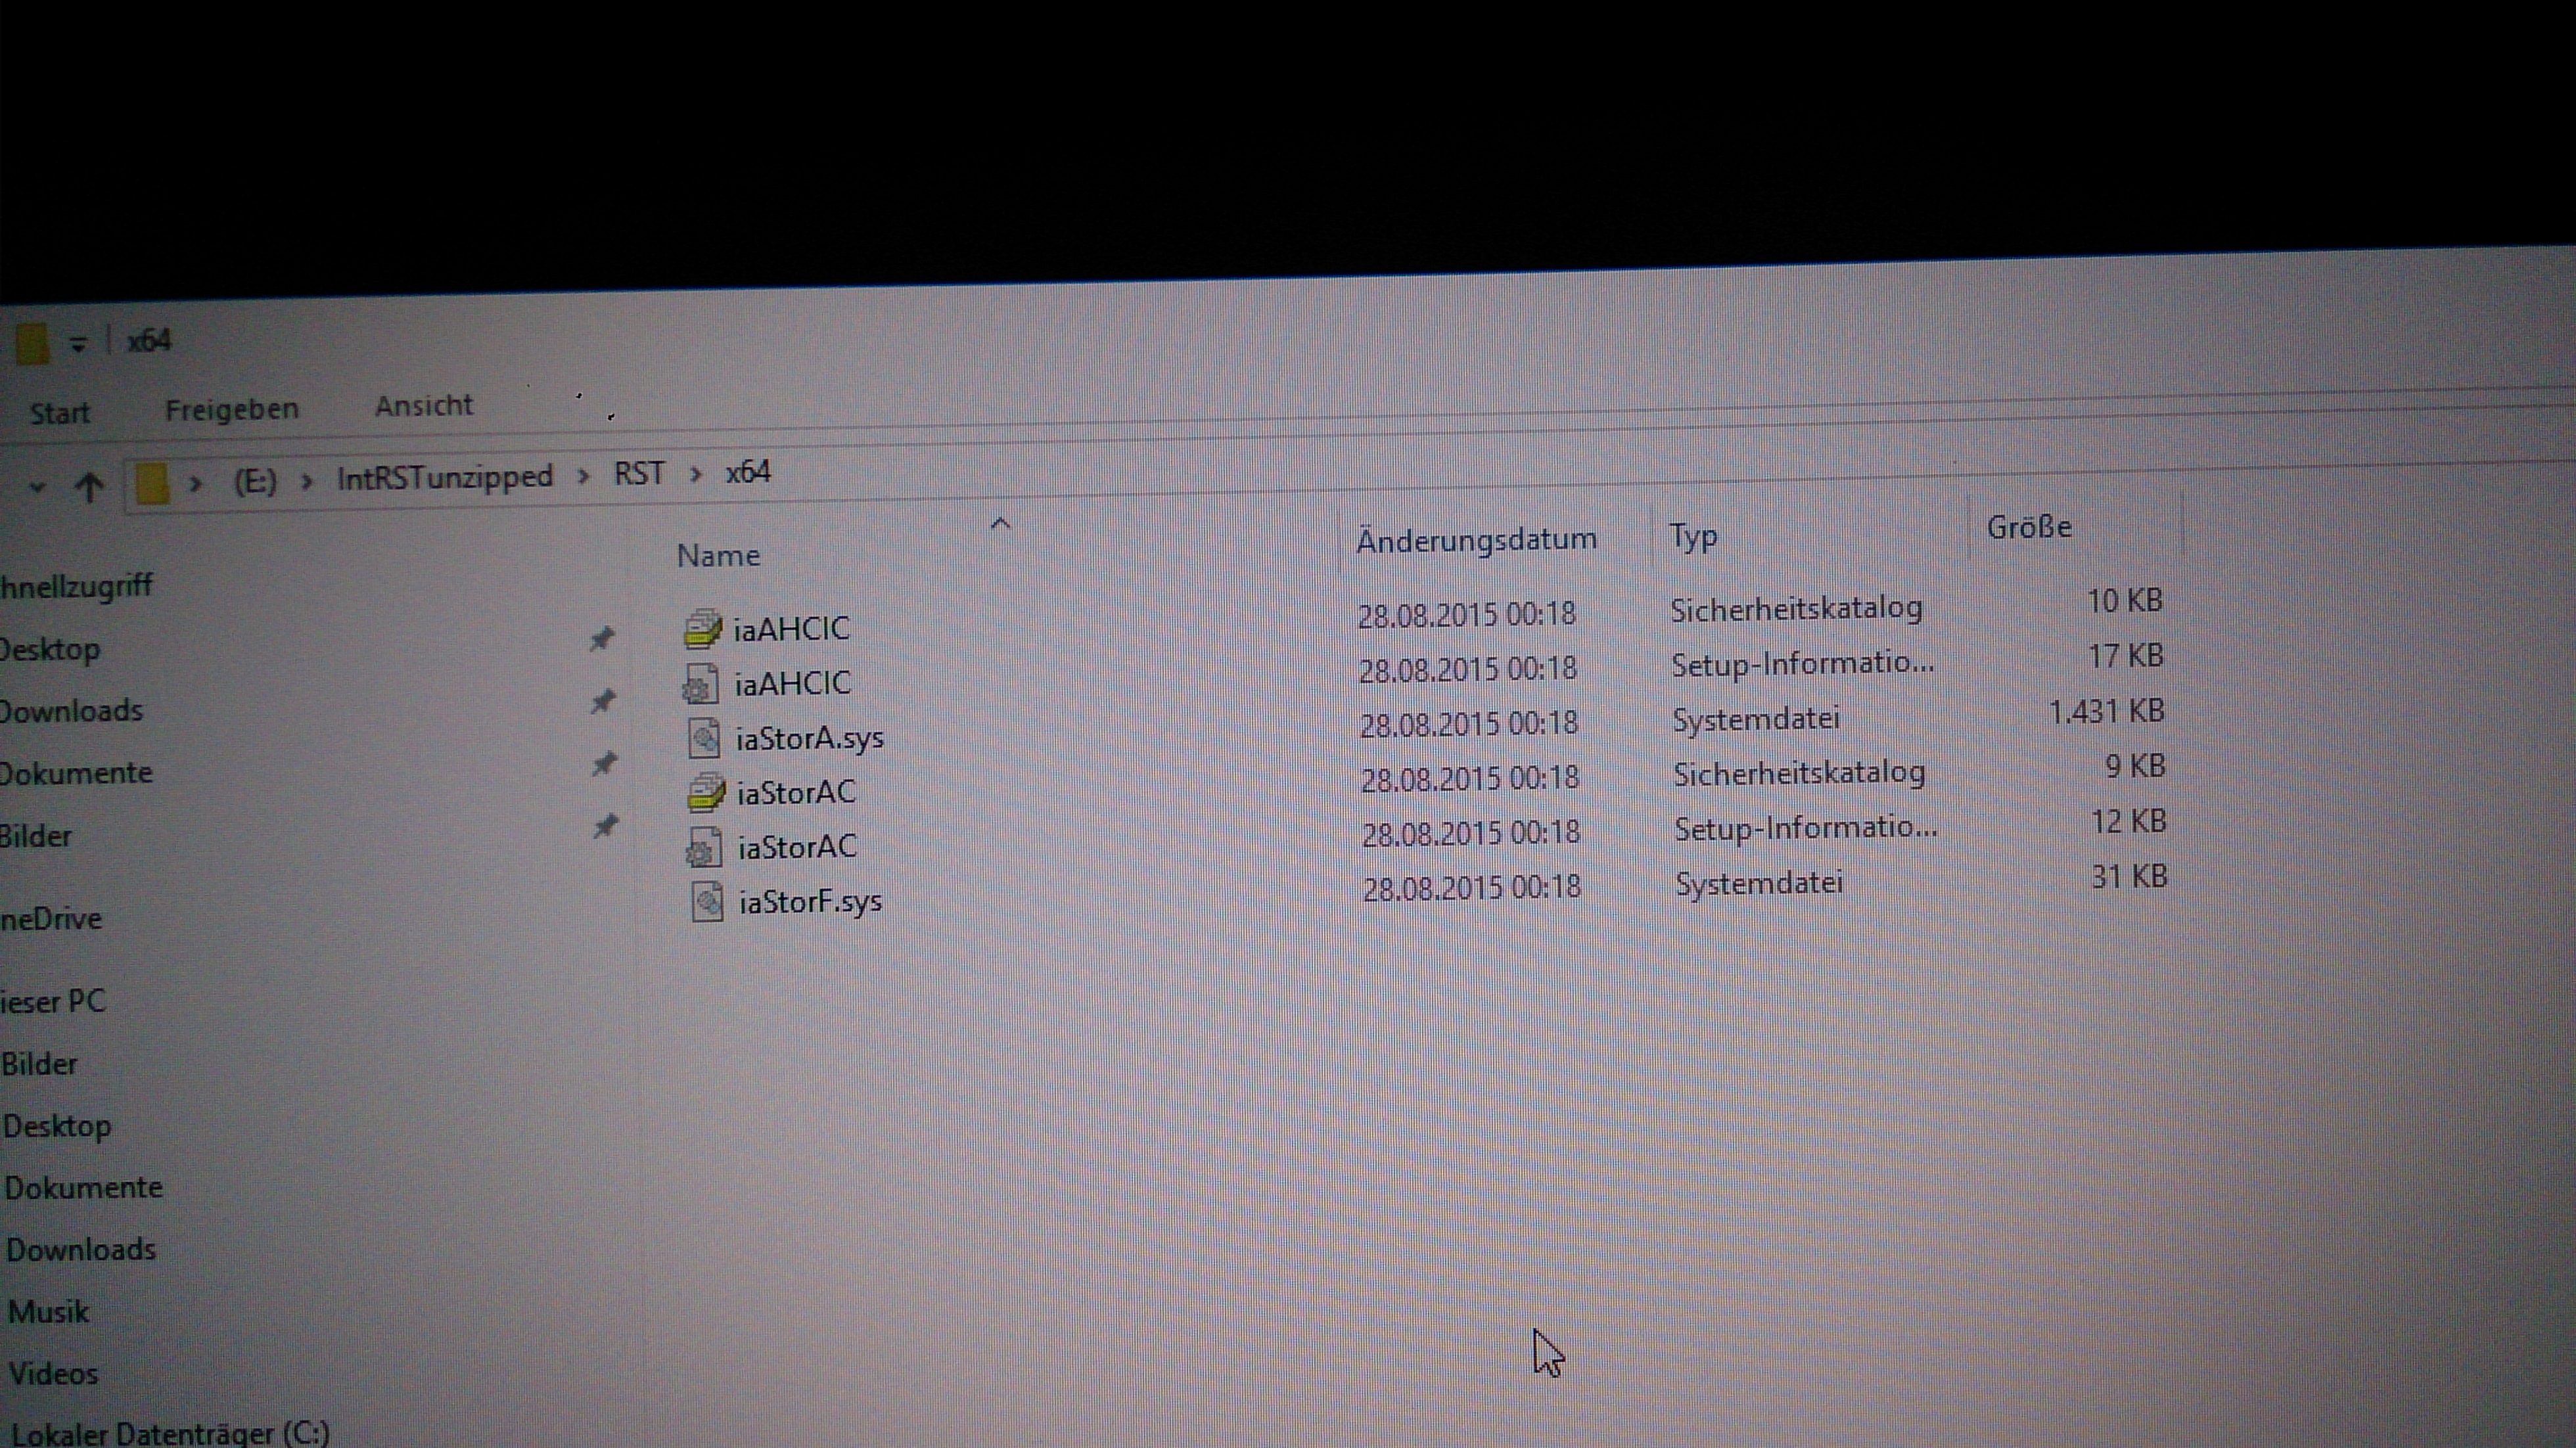Sort by Größe column header
Viewport: 2576px width, 1448px height.
point(2028,527)
